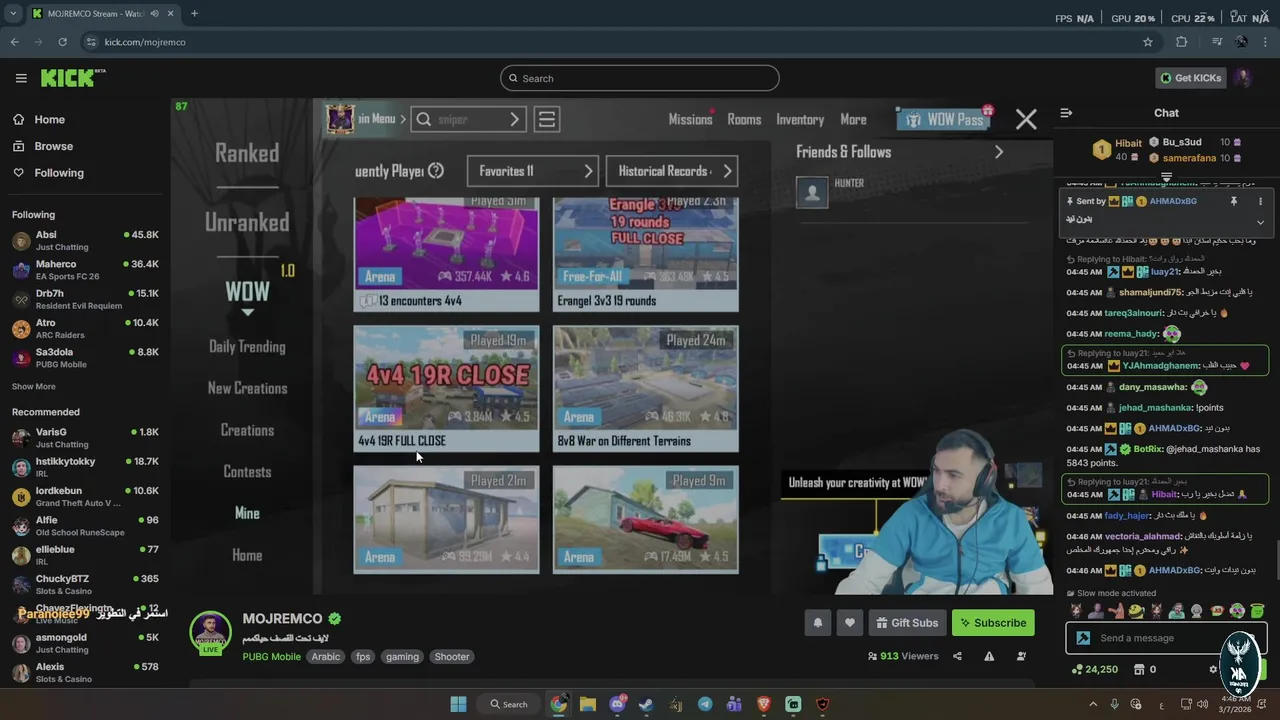This screenshot has width=1280, height=720.
Task: Expand Friends & Follows arrow
Action: (x=998, y=152)
